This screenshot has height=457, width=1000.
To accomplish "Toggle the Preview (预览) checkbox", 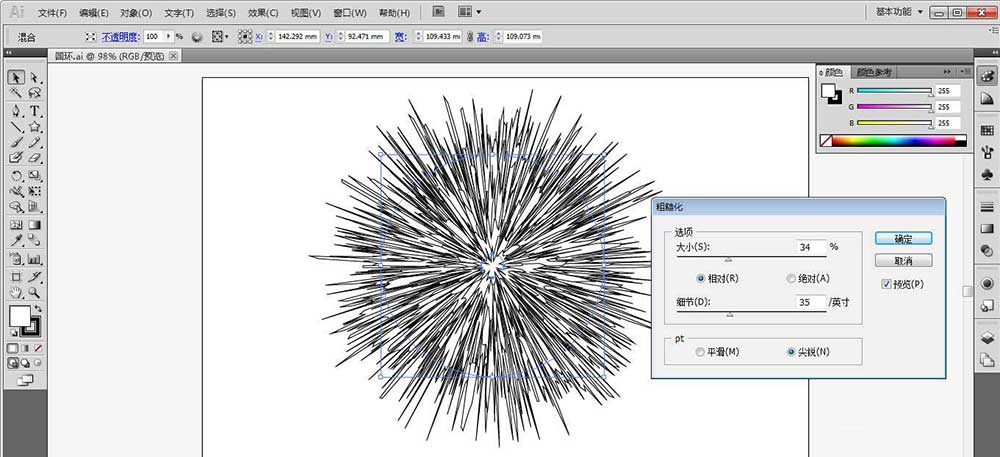I will (886, 284).
